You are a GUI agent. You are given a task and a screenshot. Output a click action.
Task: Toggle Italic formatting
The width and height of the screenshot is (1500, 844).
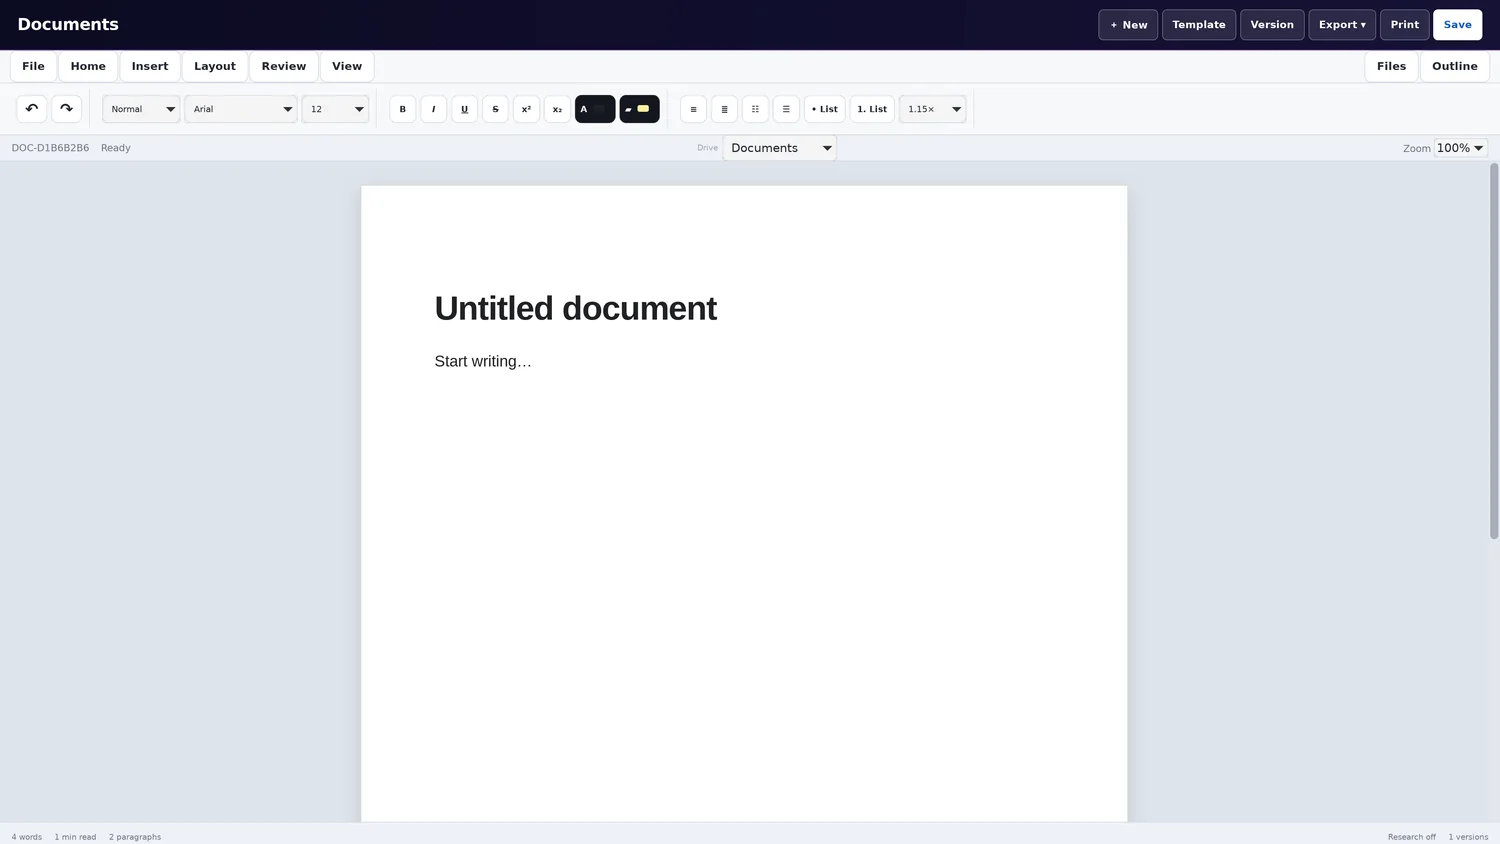(433, 109)
